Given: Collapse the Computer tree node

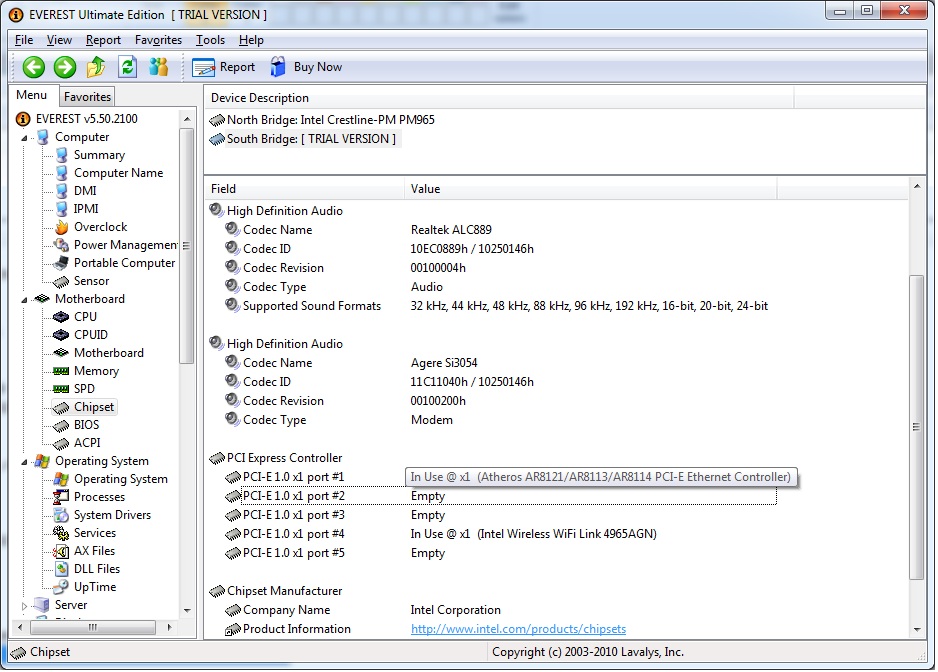Looking at the screenshot, I should pyautogui.click(x=24, y=138).
